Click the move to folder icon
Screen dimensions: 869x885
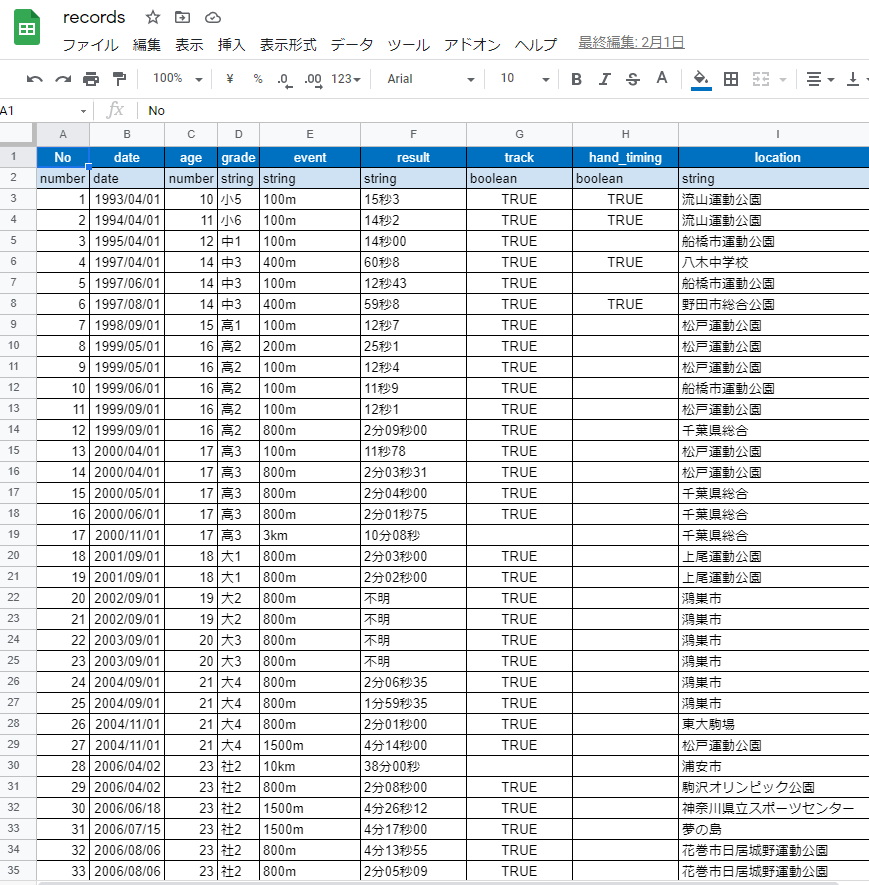pos(182,18)
